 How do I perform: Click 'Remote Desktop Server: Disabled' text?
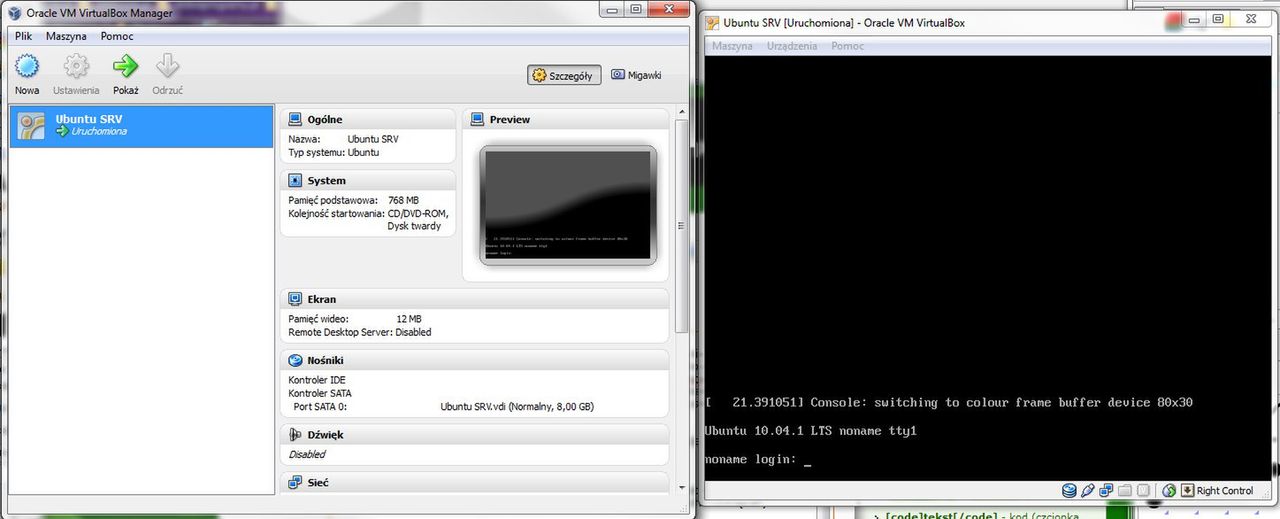[x=360, y=332]
